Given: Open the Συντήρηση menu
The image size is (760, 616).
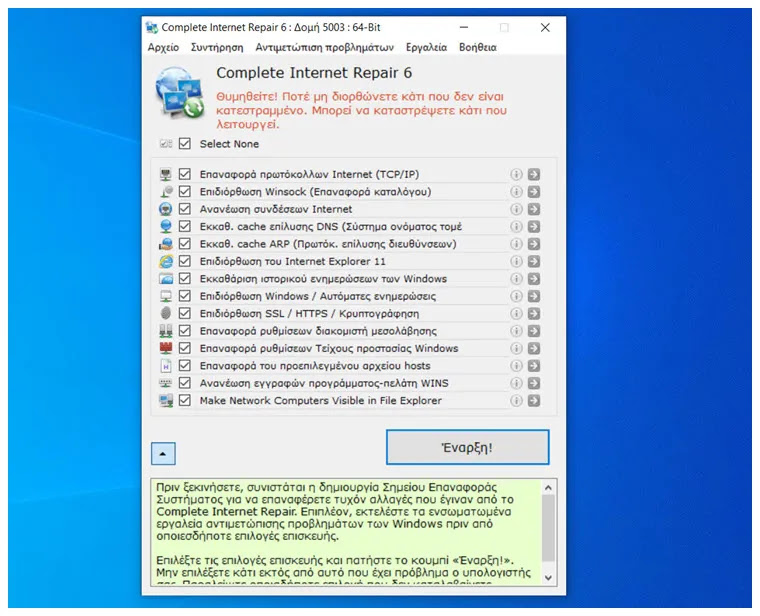Looking at the screenshot, I should (217, 47).
